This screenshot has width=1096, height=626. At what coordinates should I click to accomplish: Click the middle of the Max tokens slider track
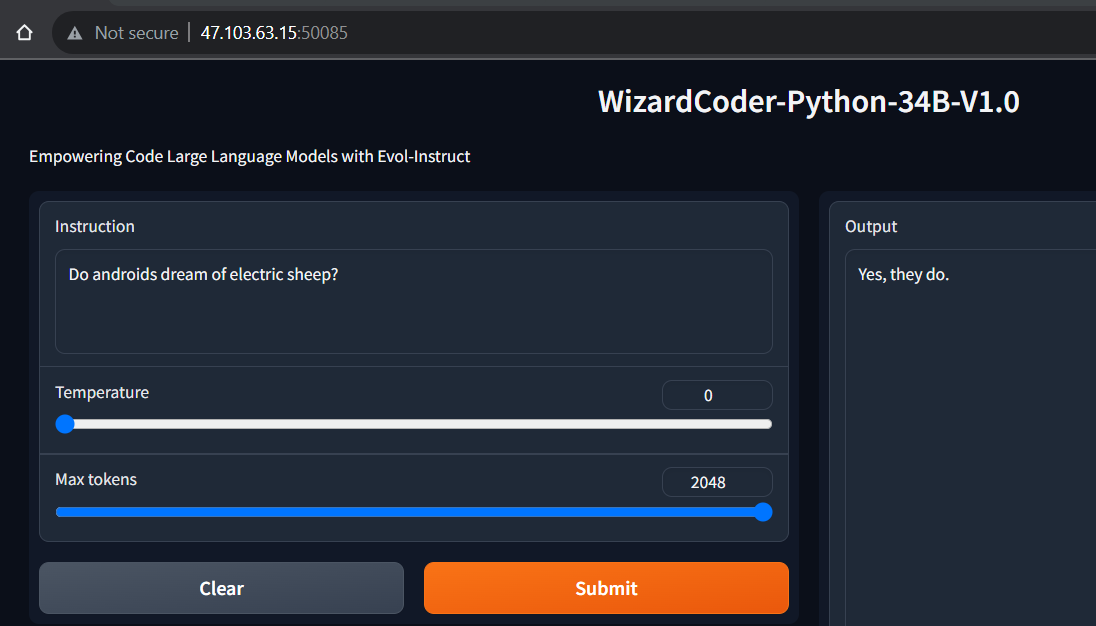coord(413,512)
